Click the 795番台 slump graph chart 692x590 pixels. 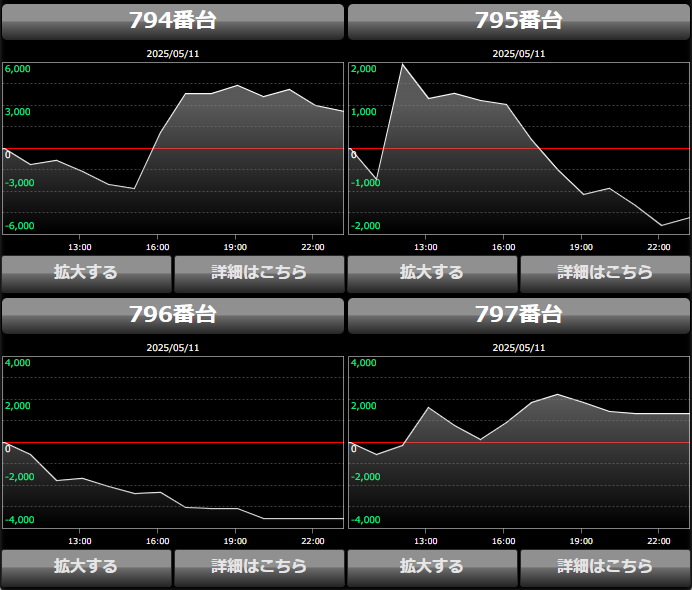pos(519,148)
